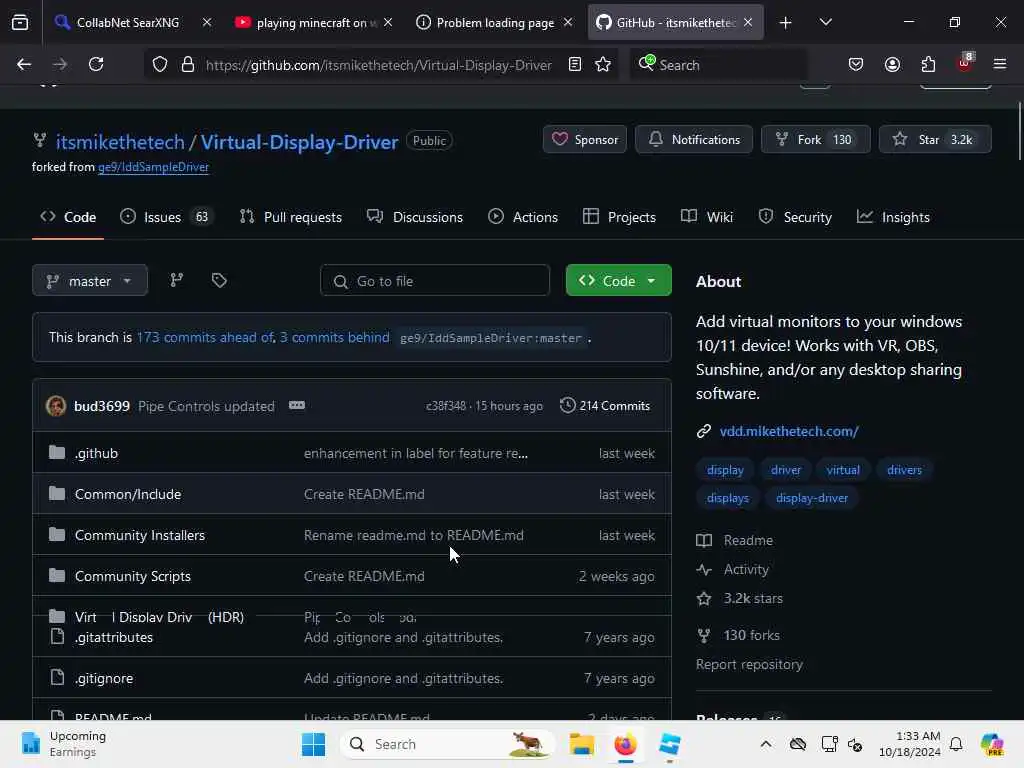The width and height of the screenshot is (1024, 768).
Task: Open the Firefox hamburger menu
Action: (1000, 64)
